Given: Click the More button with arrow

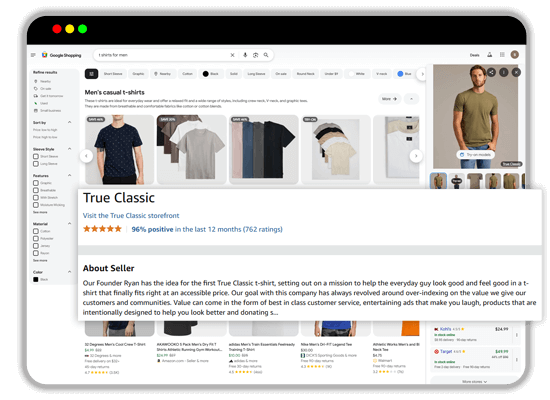Looking at the screenshot, I should point(390,99).
